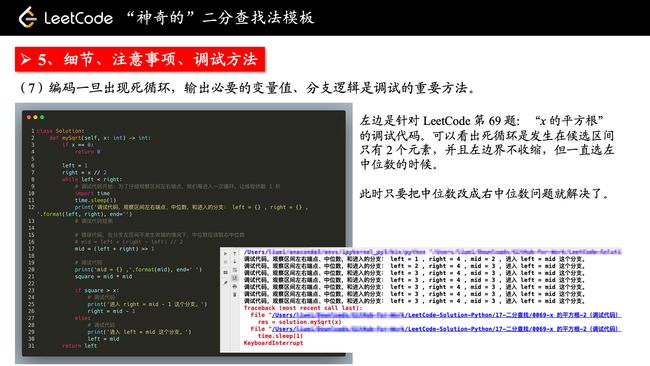Screen dimensions: 650x366
Task: Click code line 'import time' at line 10
Action: pos(92,193)
